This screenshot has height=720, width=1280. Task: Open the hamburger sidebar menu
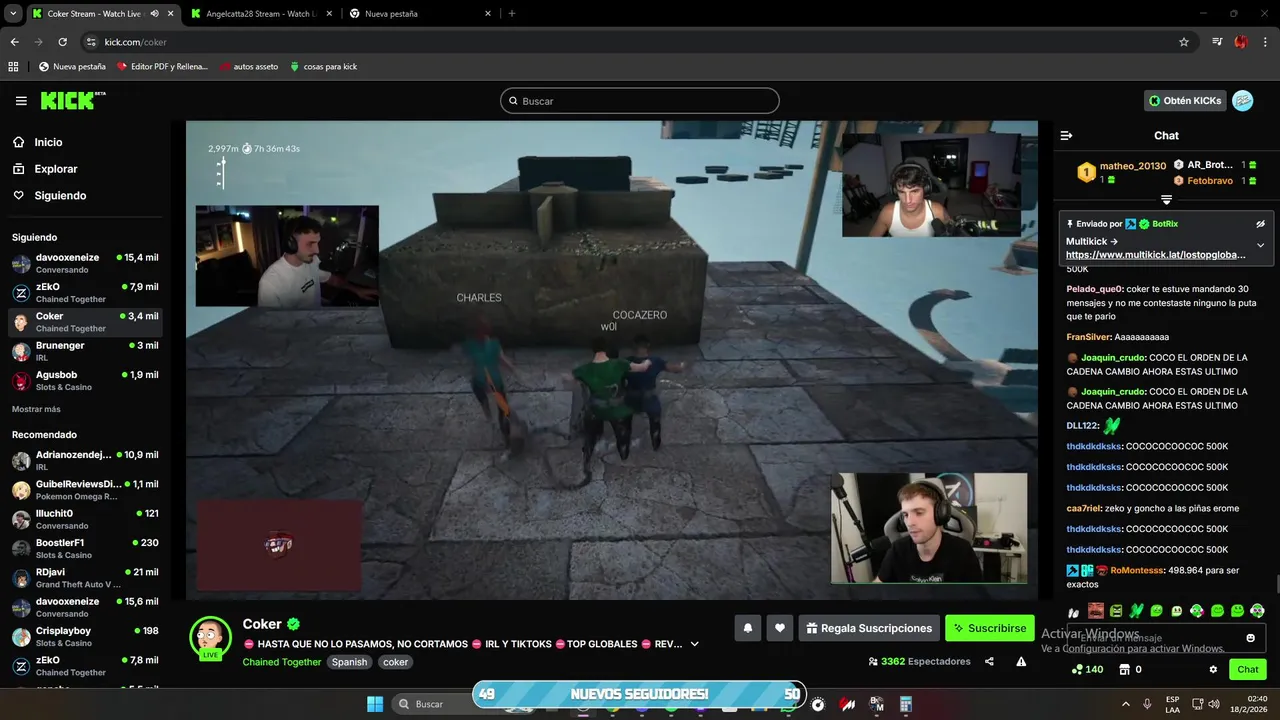click(x=21, y=101)
